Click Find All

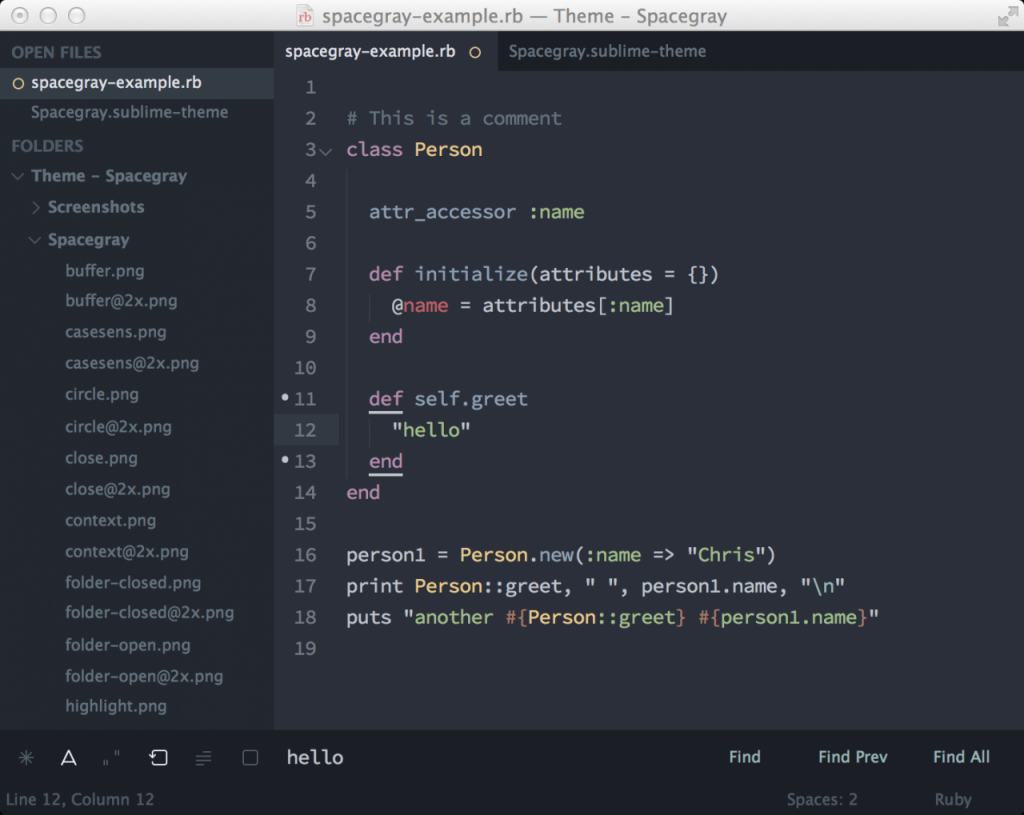click(x=961, y=757)
